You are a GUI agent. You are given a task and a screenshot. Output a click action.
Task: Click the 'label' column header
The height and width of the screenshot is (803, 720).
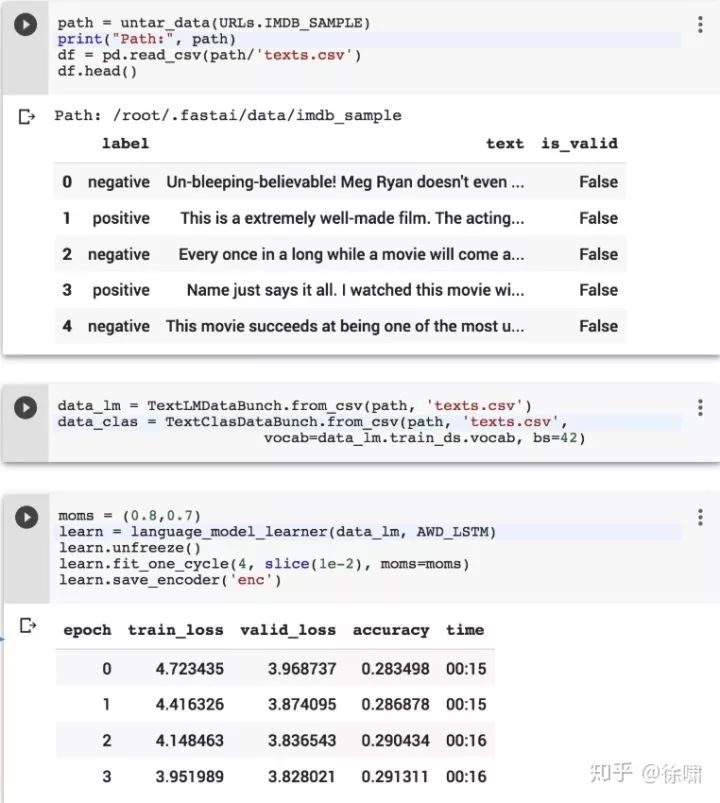click(125, 144)
